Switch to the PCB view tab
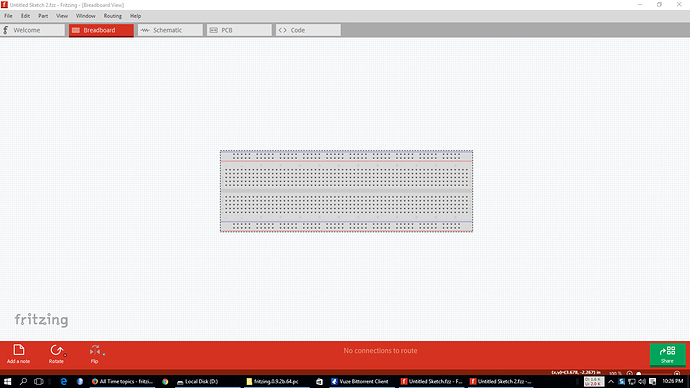The width and height of the screenshot is (690, 388). coord(239,30)
